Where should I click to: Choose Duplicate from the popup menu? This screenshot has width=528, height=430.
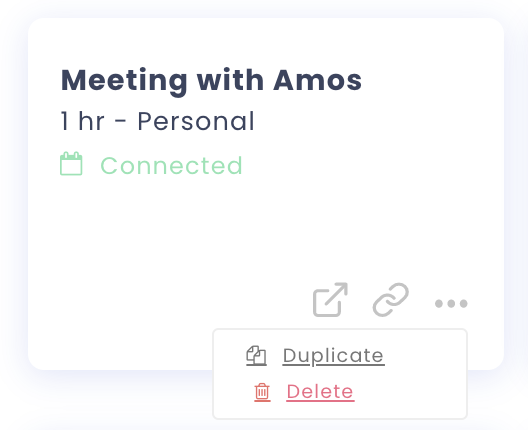click(333, 356)
